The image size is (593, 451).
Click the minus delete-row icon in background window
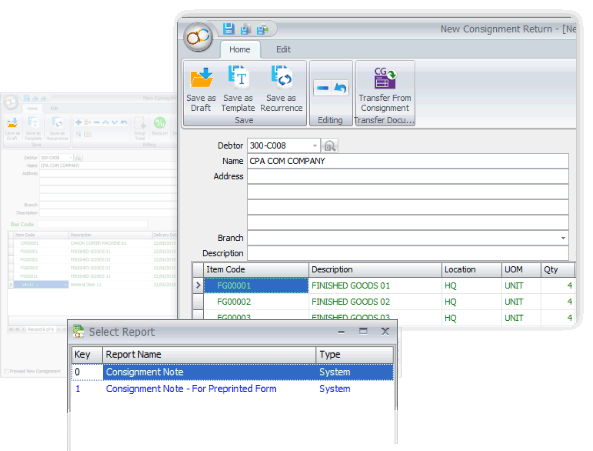tap(96, 122)
